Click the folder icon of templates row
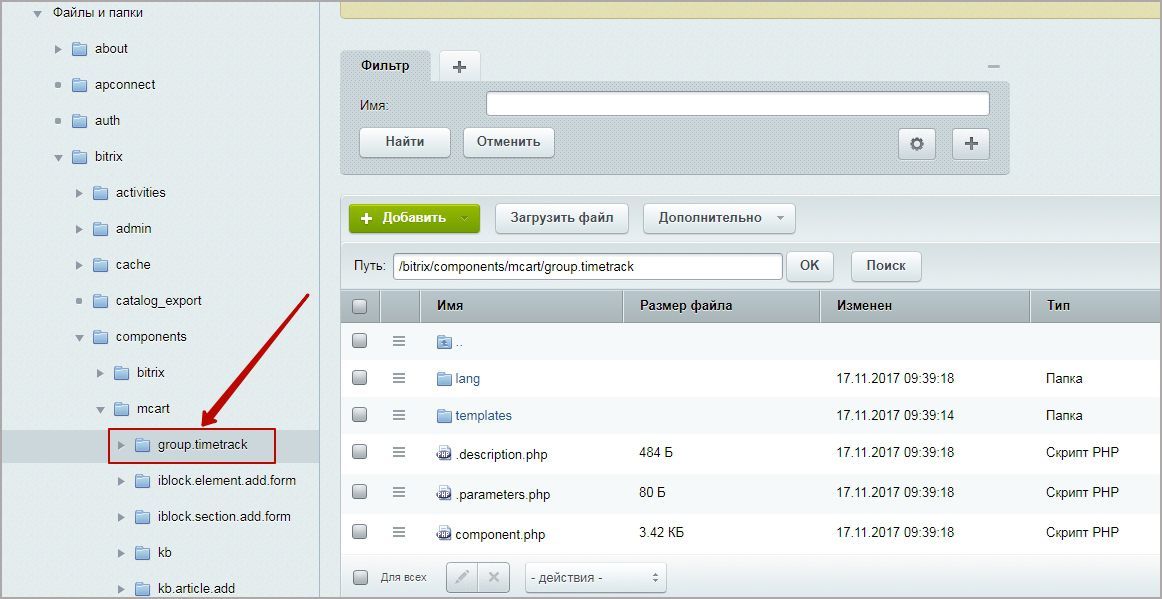The image size is (1162, 599). 446,415
